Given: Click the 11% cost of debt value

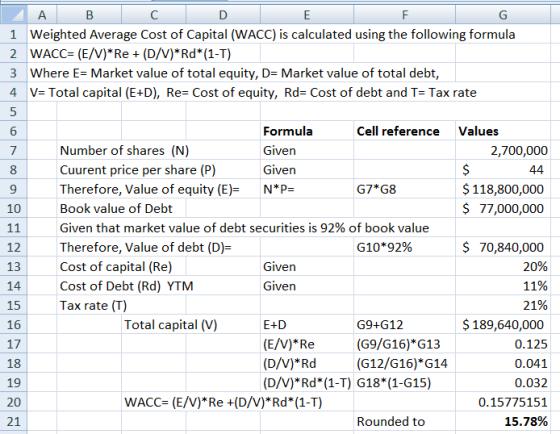Looking at the screenshot, I should pos(535,286).
